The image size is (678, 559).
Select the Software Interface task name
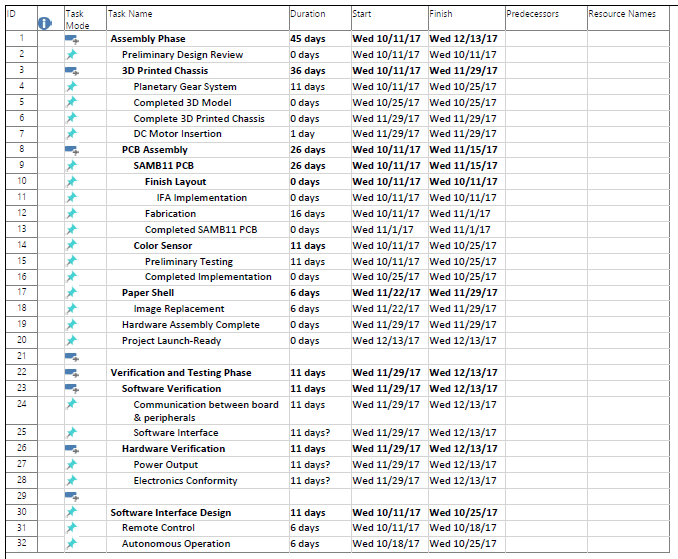point(176,433)
